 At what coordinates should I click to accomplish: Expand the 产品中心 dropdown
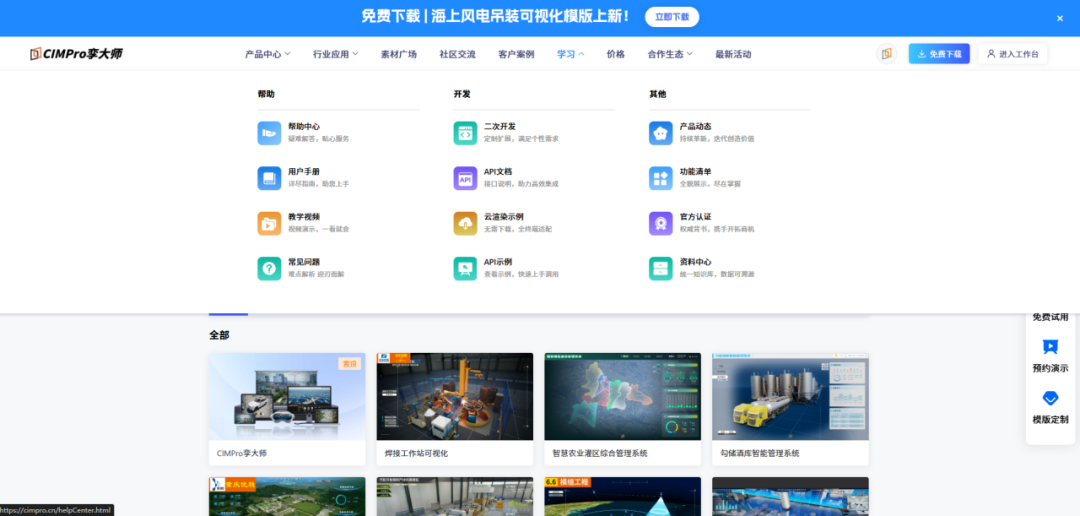click(x=268, y=54)
